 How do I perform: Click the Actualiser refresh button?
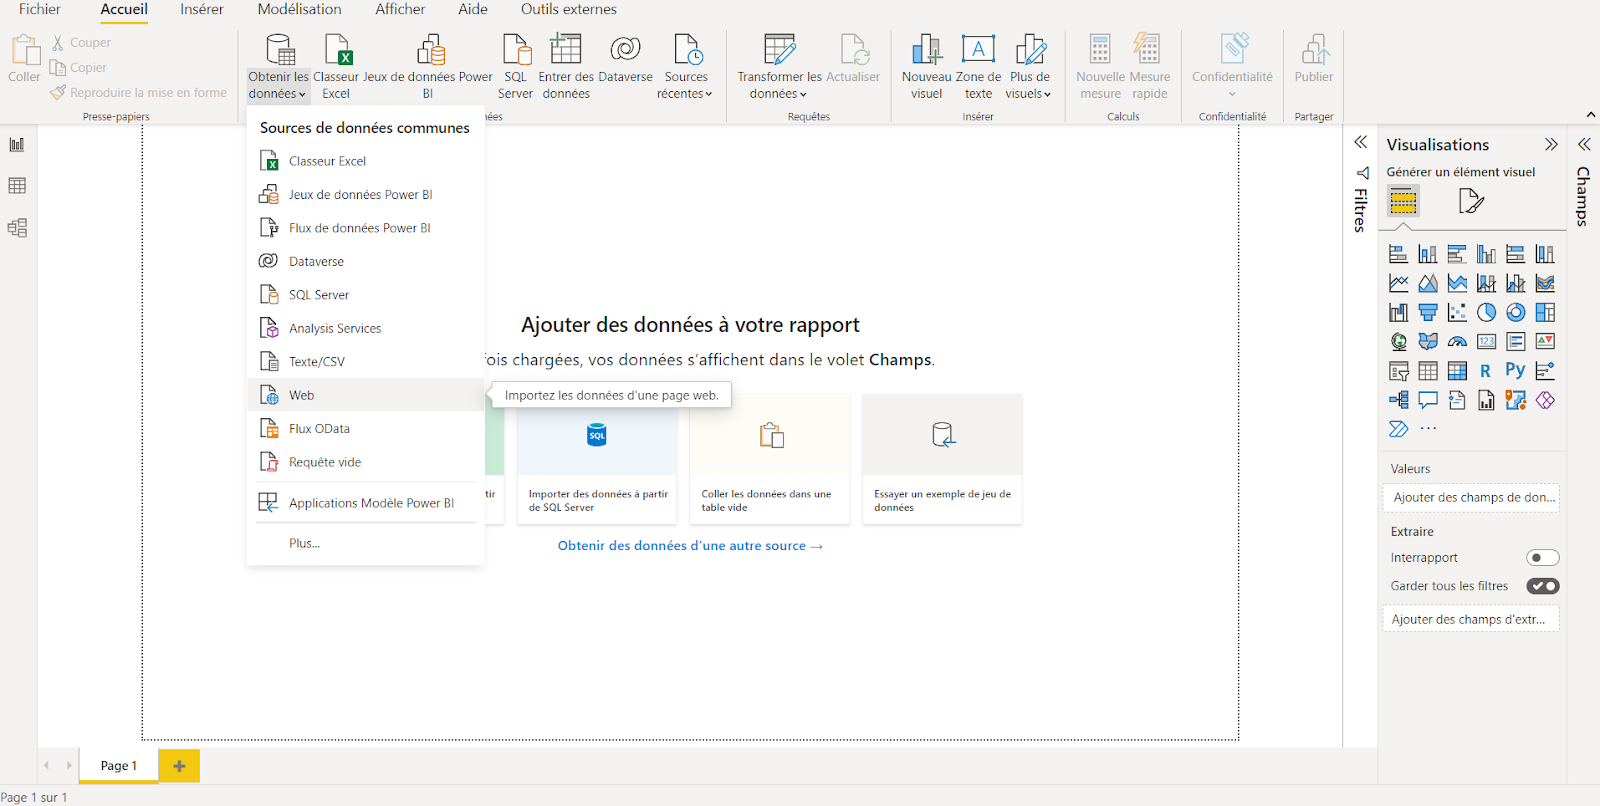point(853,58)
